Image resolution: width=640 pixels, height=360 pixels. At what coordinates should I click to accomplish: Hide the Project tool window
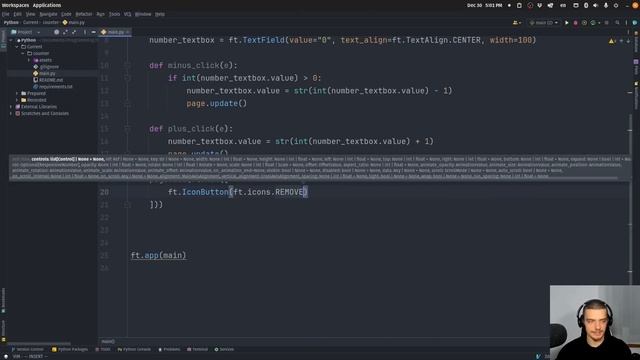(x=93, y=32)
